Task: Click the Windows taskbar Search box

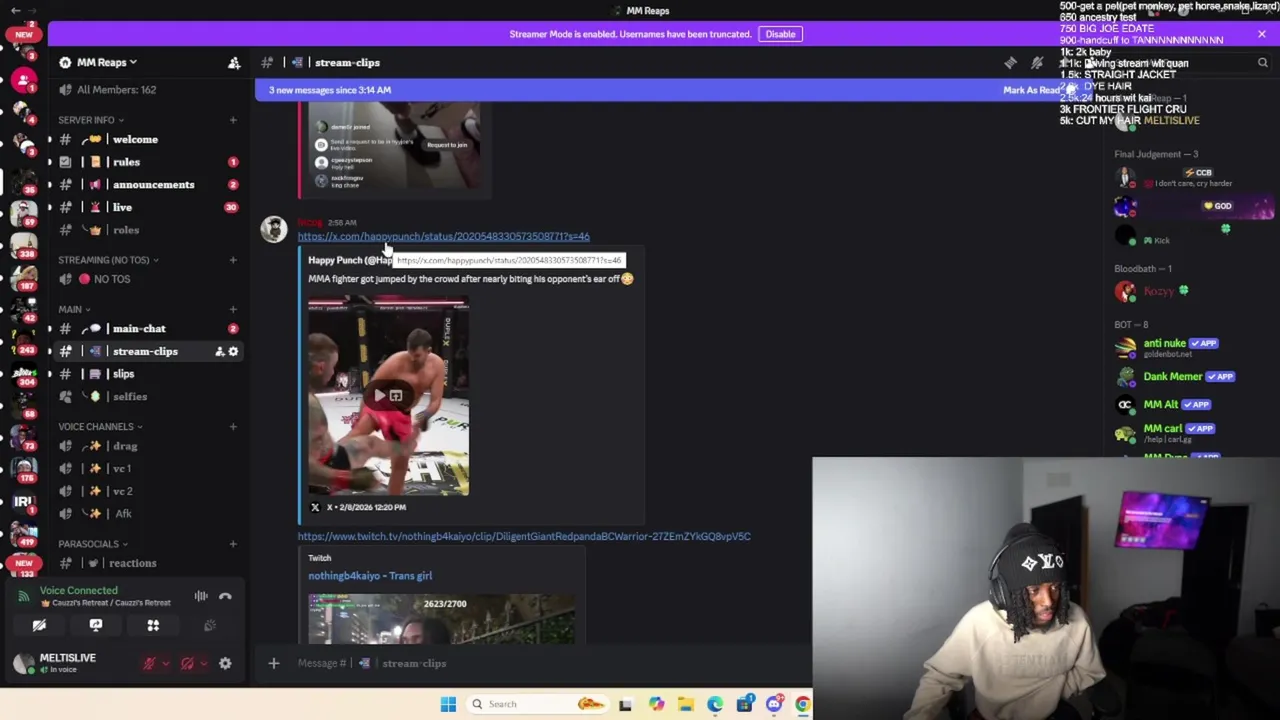Action: [x=539, y=704]
